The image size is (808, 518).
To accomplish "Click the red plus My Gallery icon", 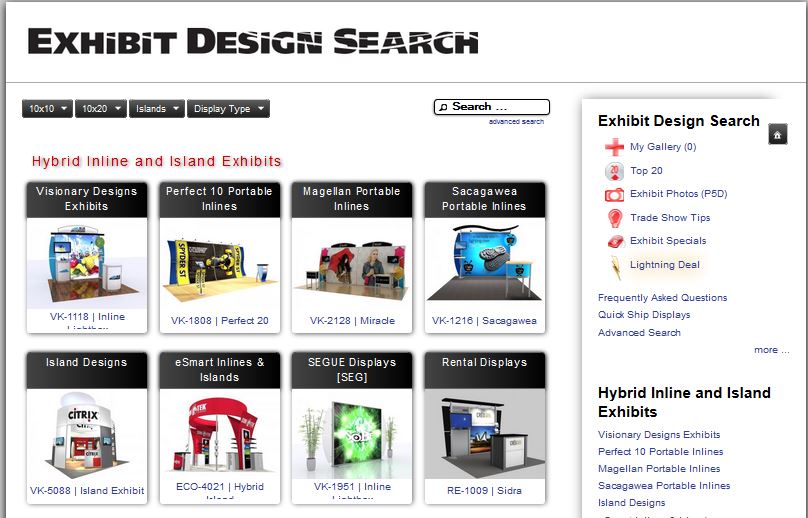I will [614, 147].
